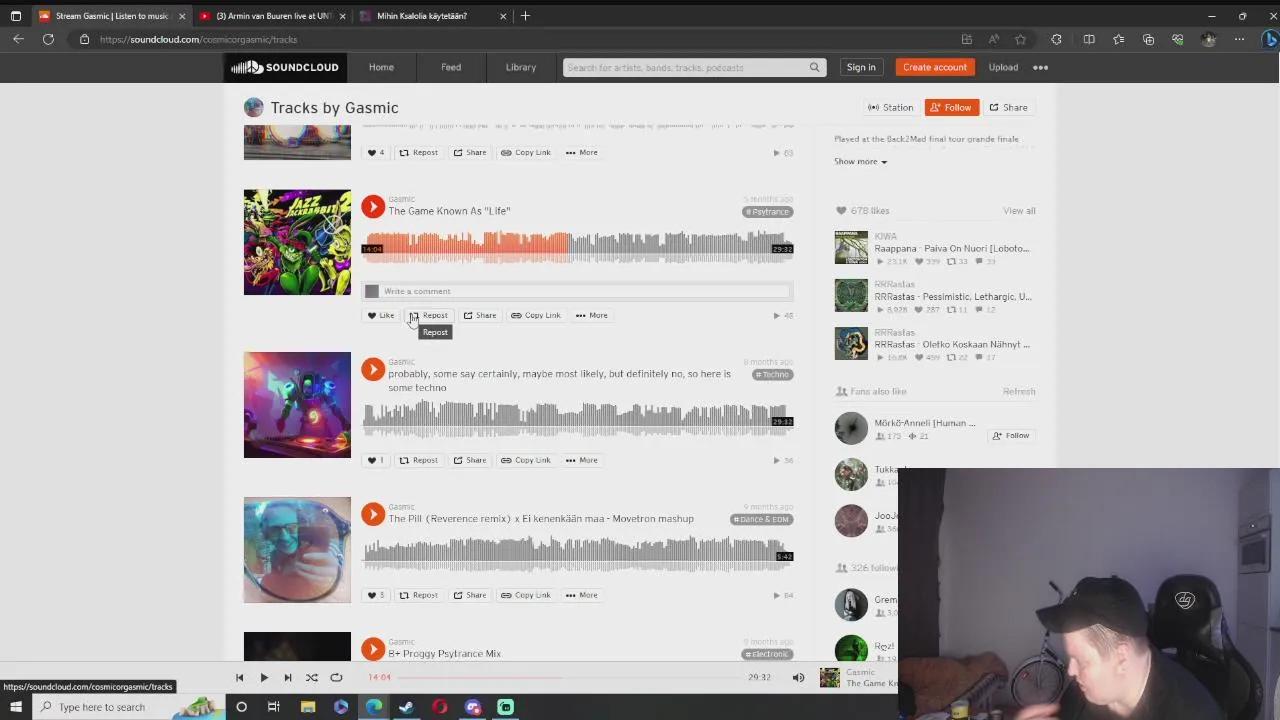Mute the volume in the player bar
The image size is (1280, 720).
tap(798, 677)
